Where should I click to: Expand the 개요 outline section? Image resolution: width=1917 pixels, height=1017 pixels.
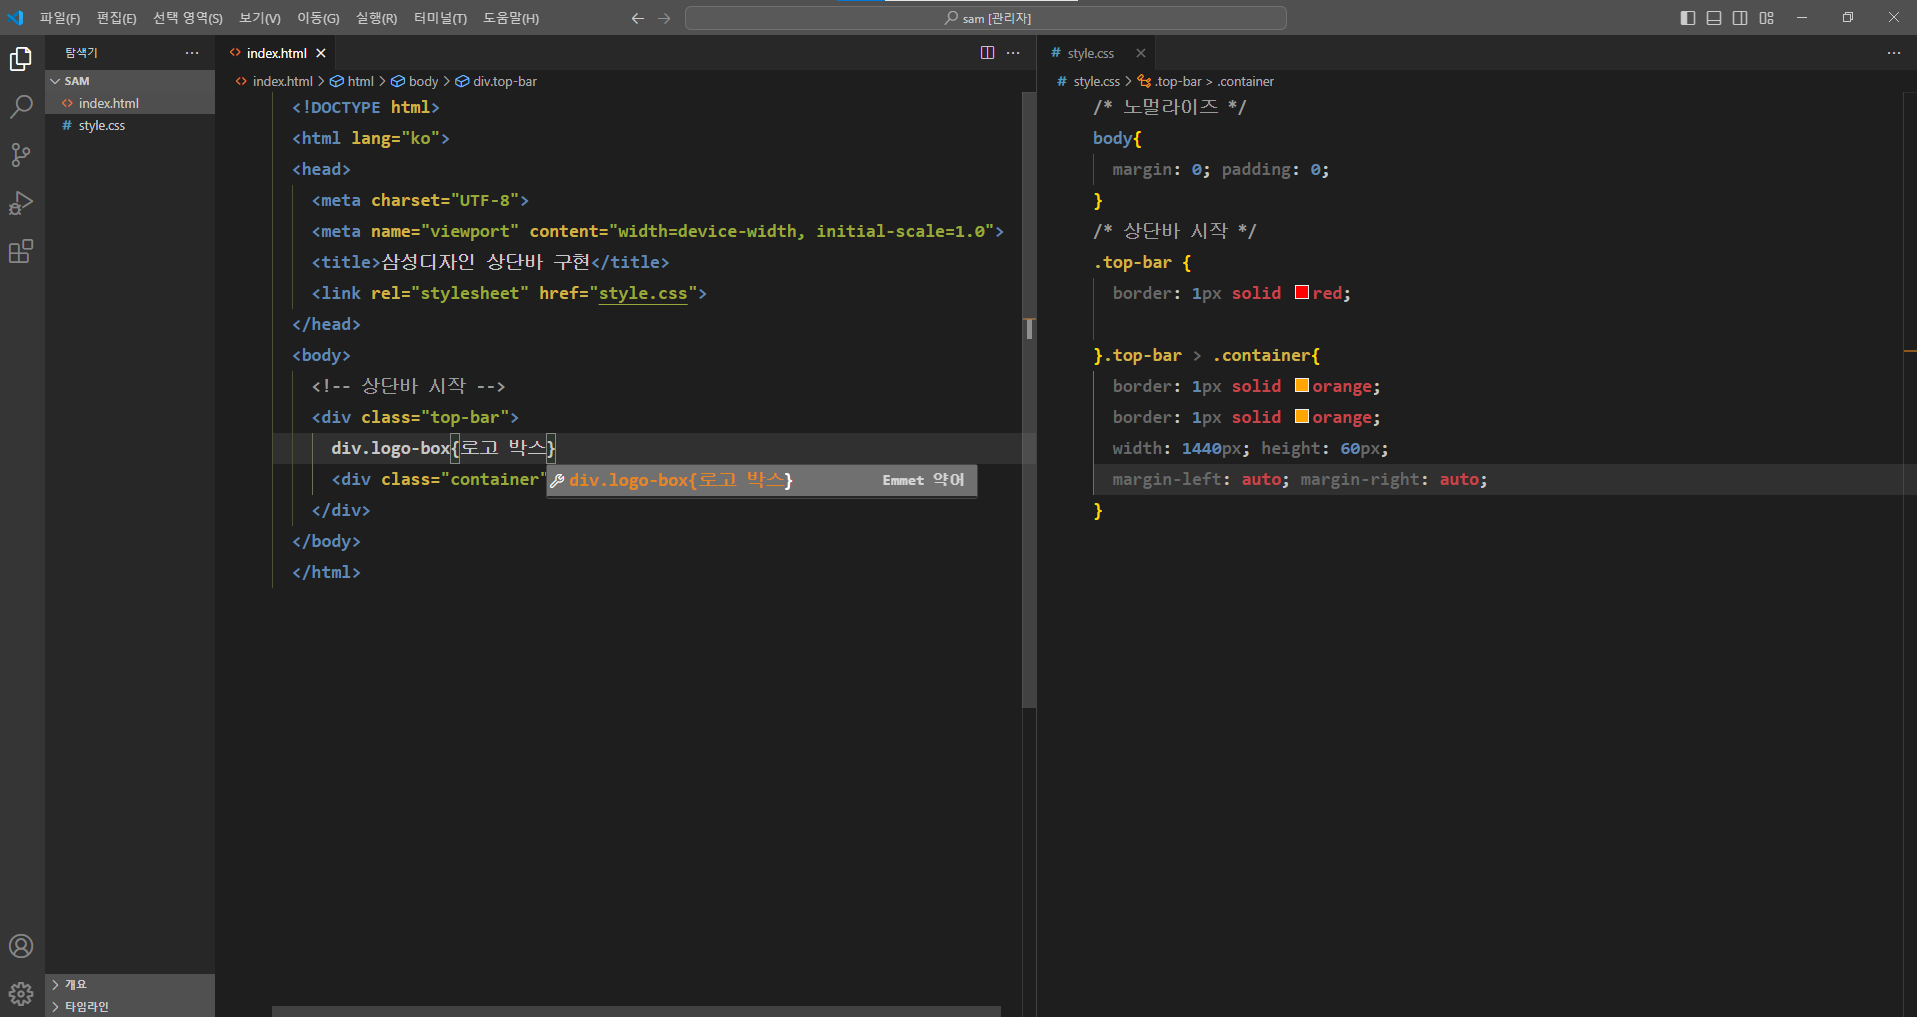(130, 984)
